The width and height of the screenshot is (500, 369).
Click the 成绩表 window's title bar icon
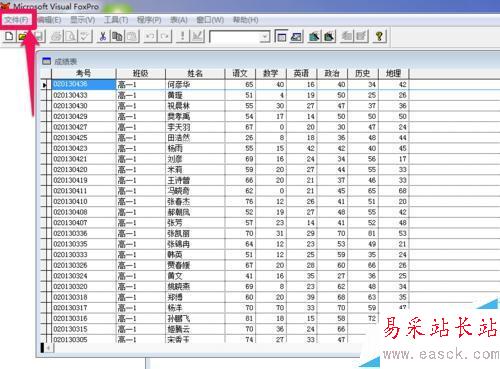(x=47, y=61)
